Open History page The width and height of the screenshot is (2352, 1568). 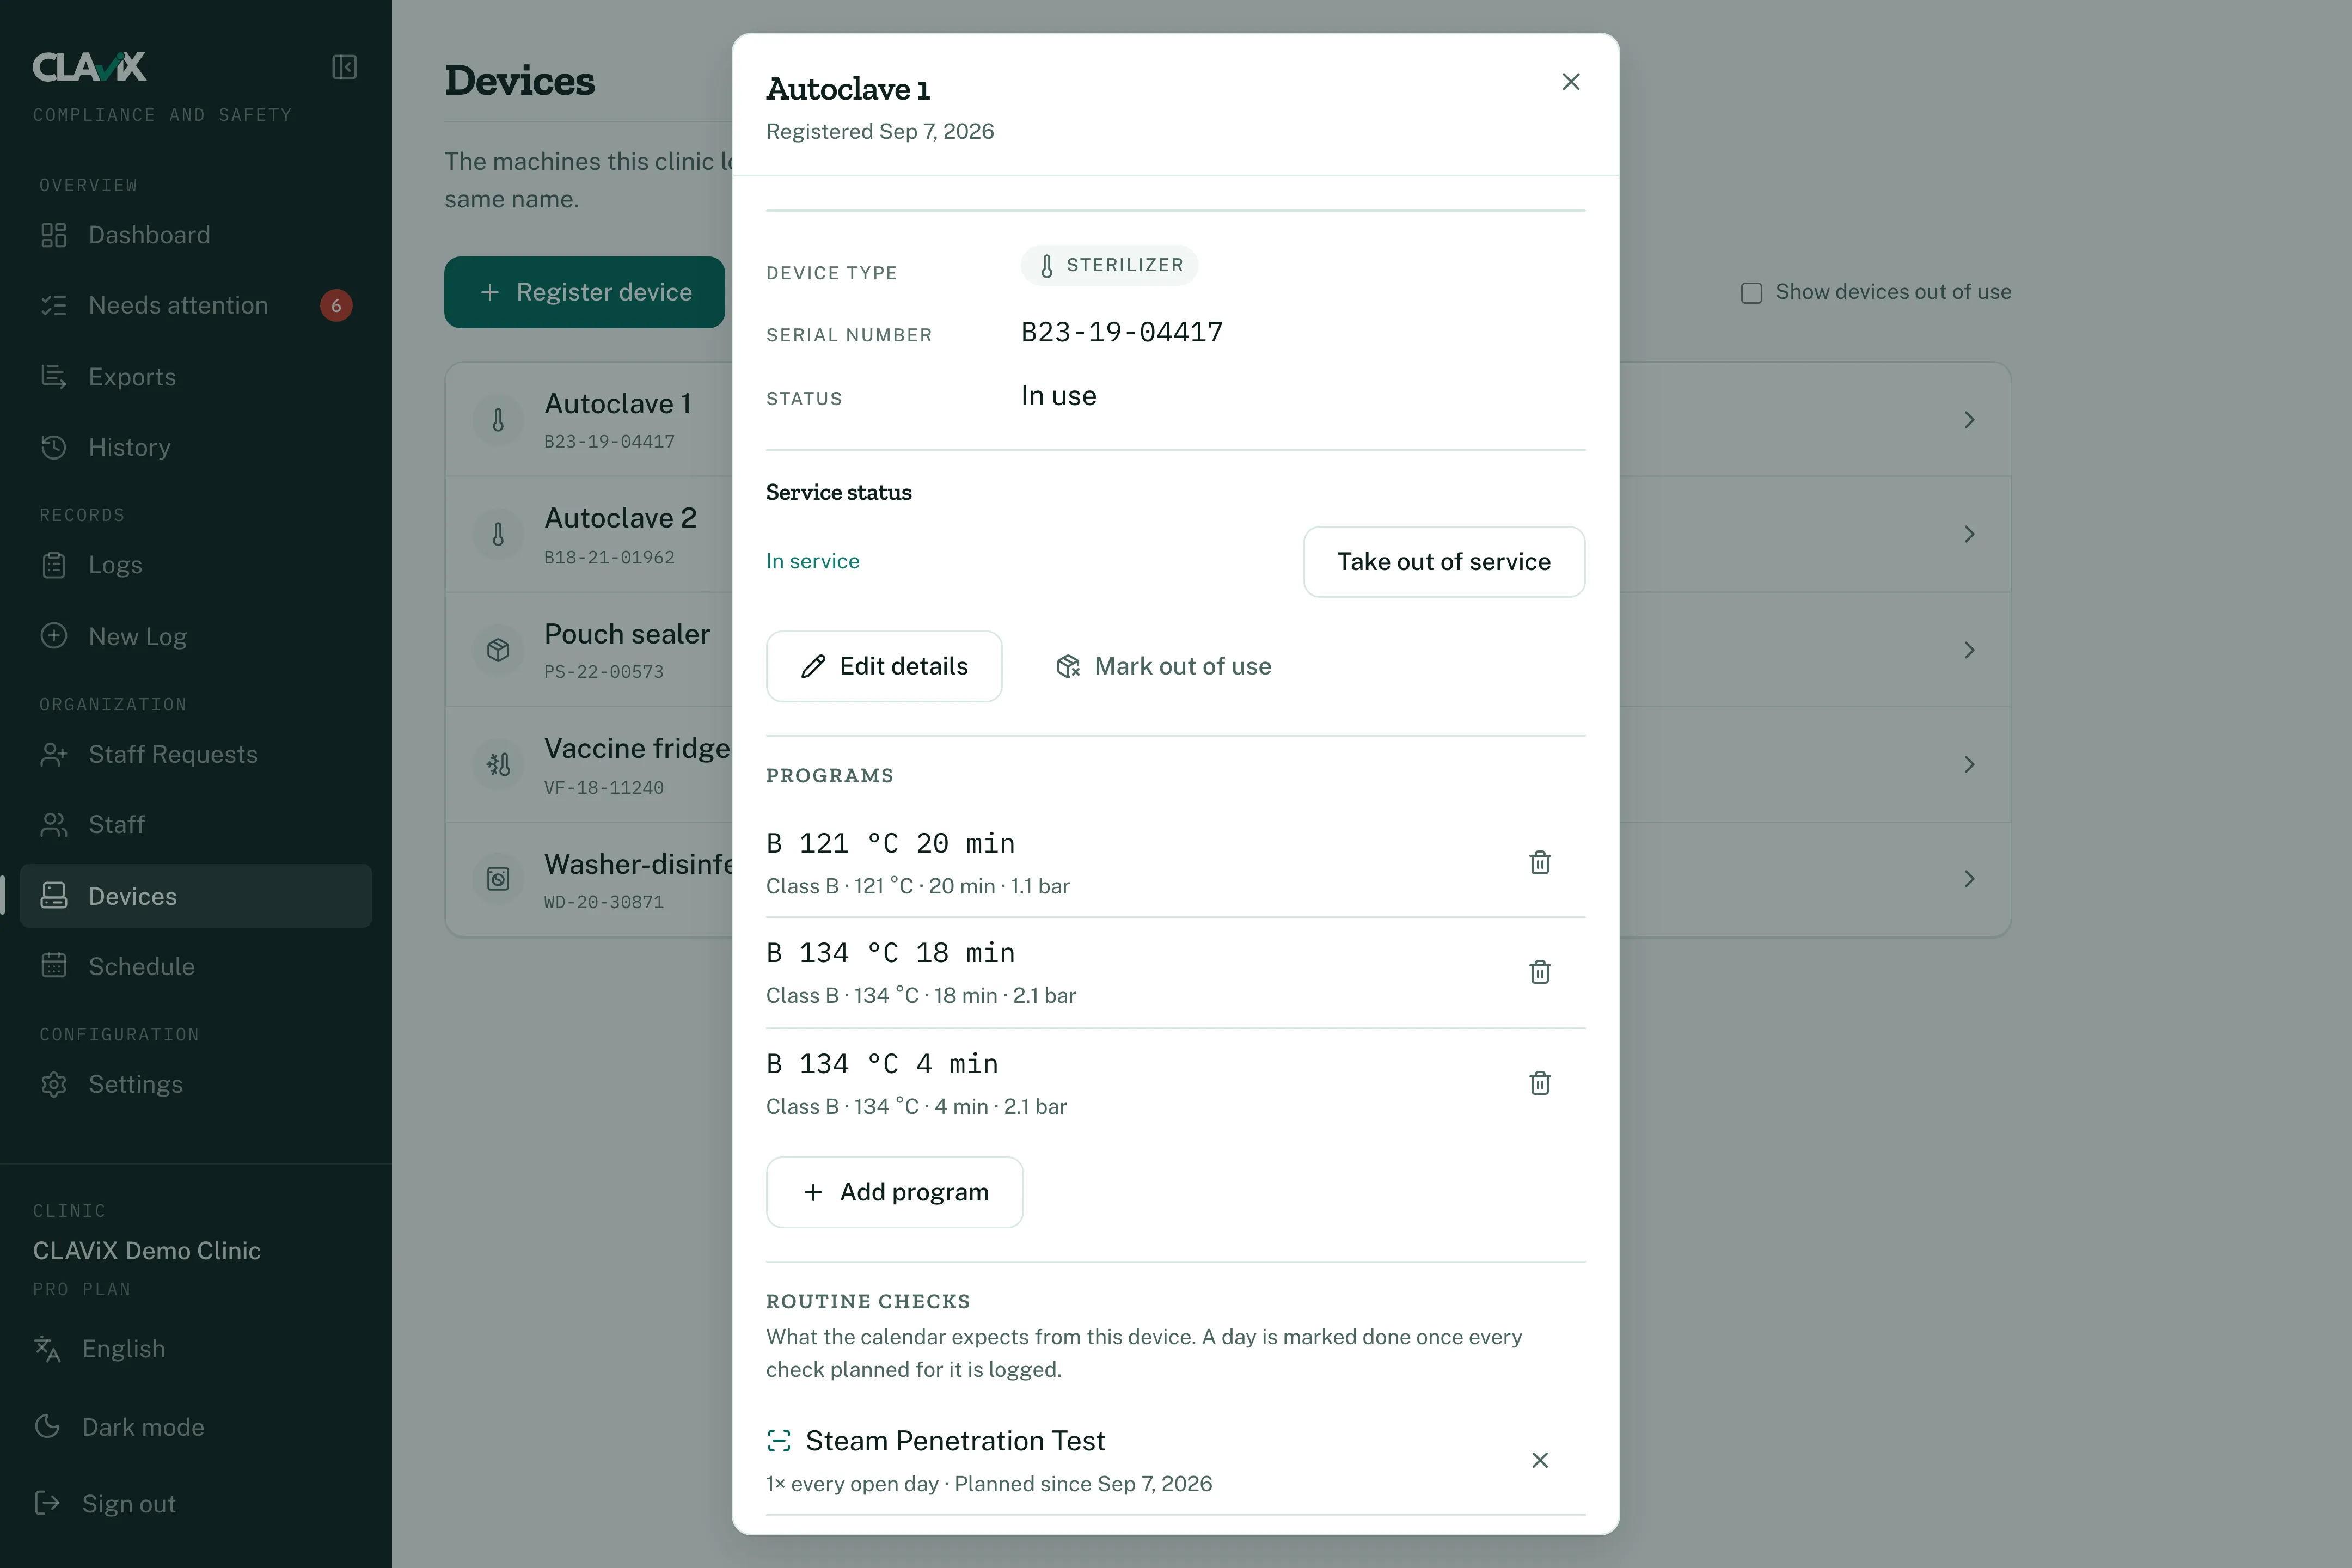pyautogui.click(x=196, y=447)
